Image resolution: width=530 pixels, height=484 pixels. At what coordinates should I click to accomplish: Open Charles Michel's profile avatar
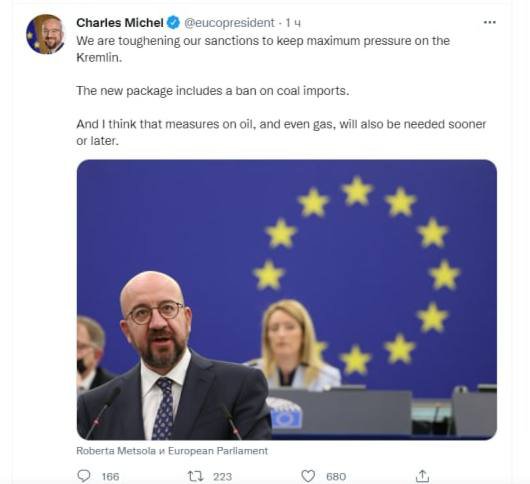coord(45,34)
